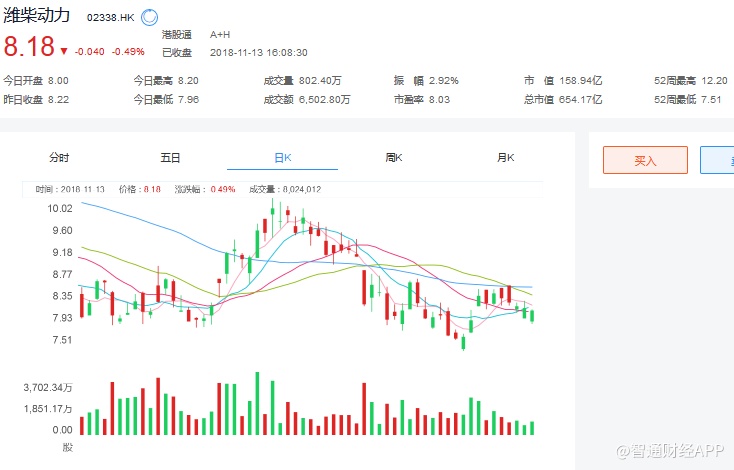Viewport: 734px width, 470px height.
Task: Click the current price 8.18
Action: click(x=28, y=47)
